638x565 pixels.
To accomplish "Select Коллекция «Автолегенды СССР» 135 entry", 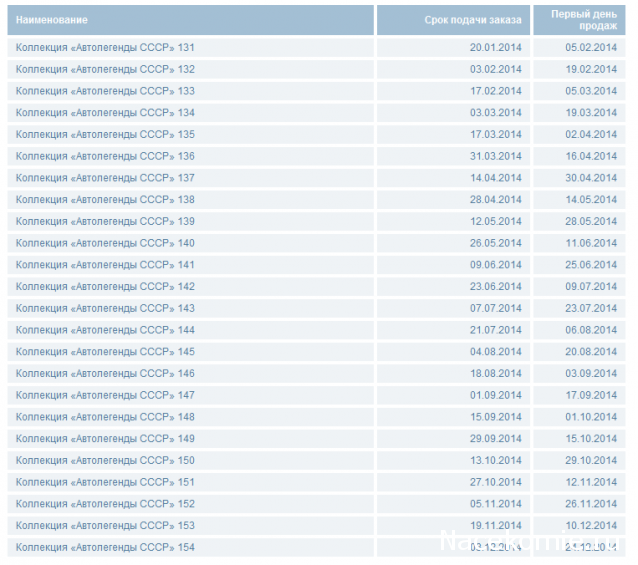I will 105,135.
